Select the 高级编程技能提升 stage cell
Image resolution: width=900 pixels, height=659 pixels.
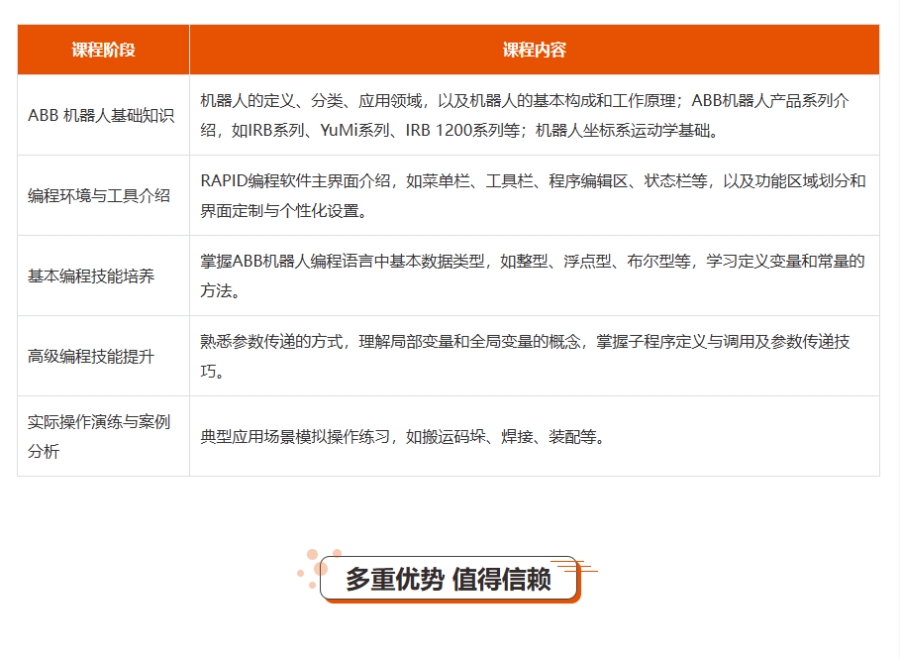coord(91,356)
